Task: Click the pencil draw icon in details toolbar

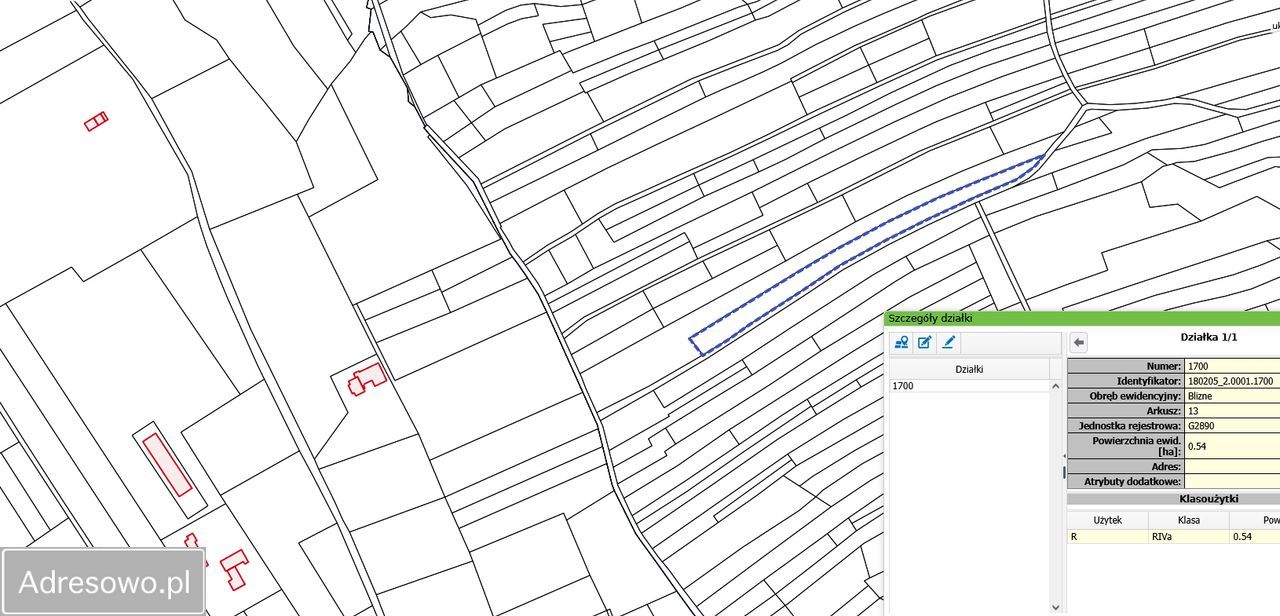Action: point(949,343)
